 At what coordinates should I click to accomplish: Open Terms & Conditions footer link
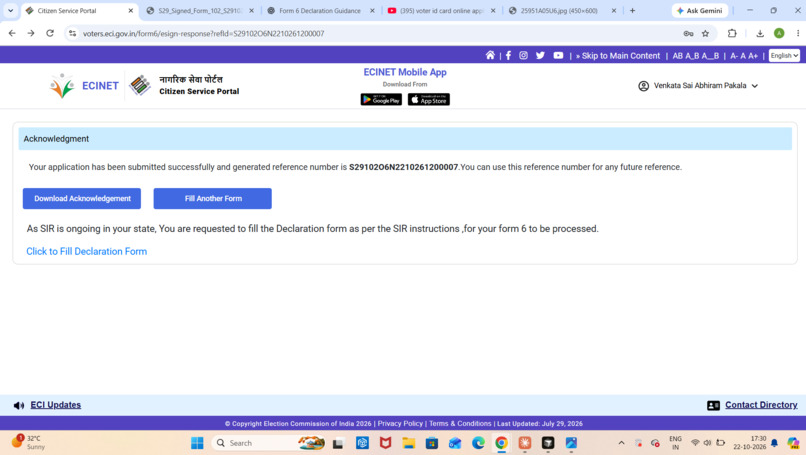[460, 424]
